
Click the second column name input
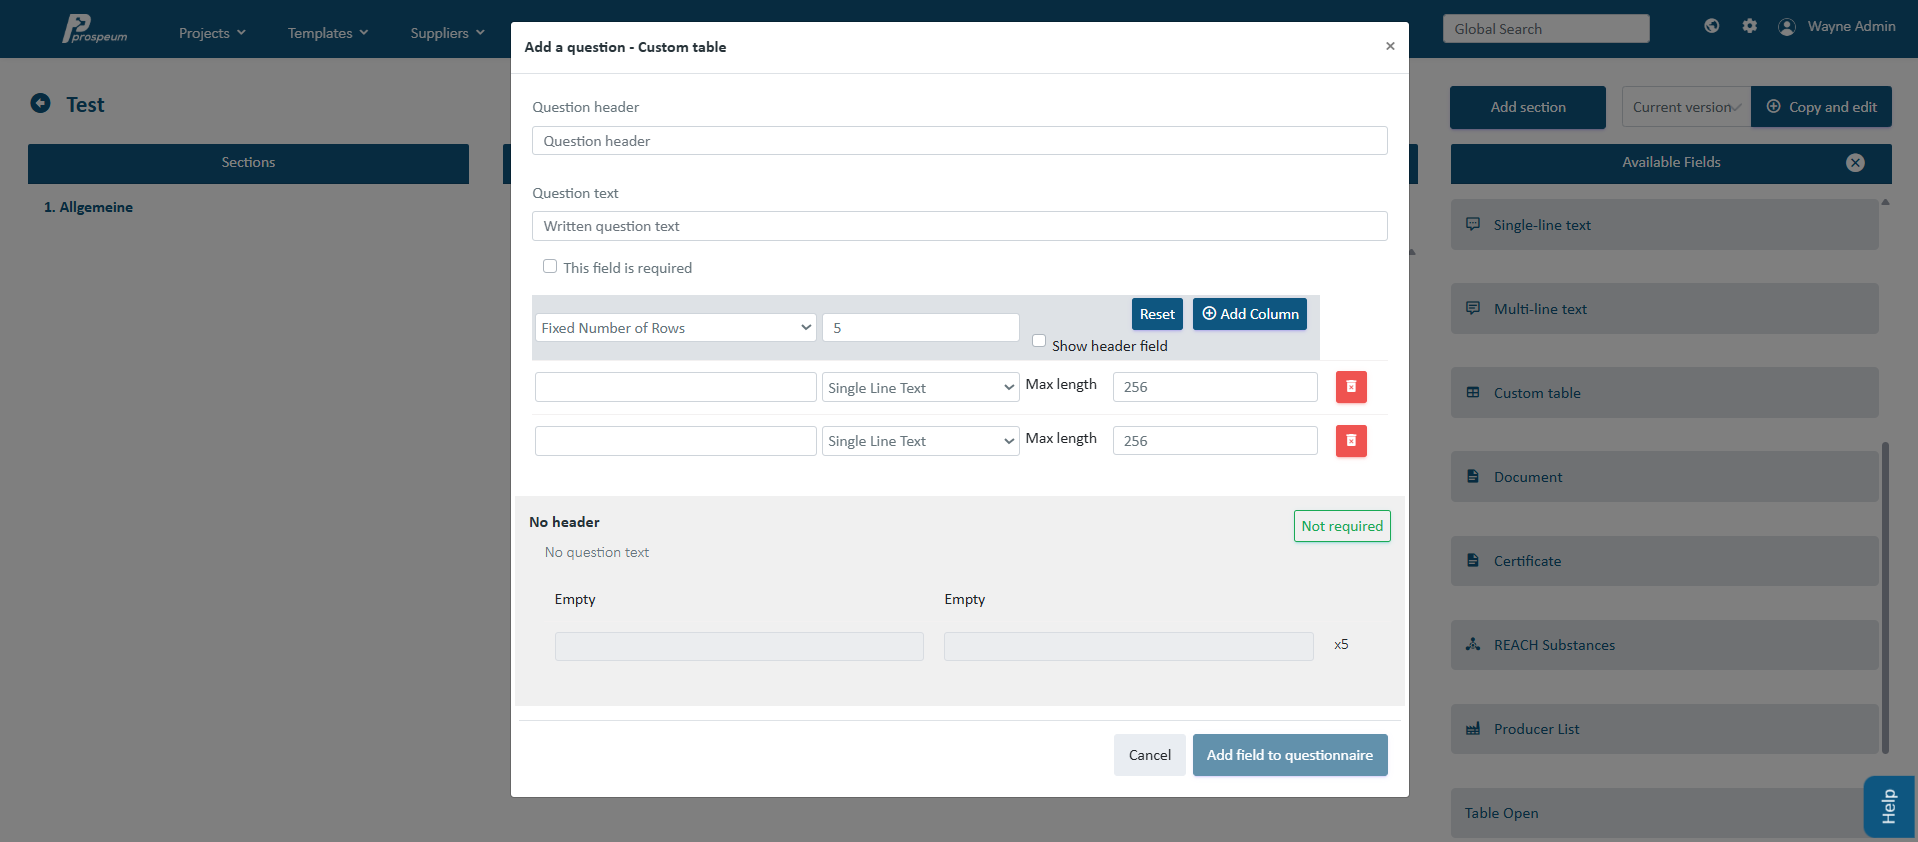(676, 441)
